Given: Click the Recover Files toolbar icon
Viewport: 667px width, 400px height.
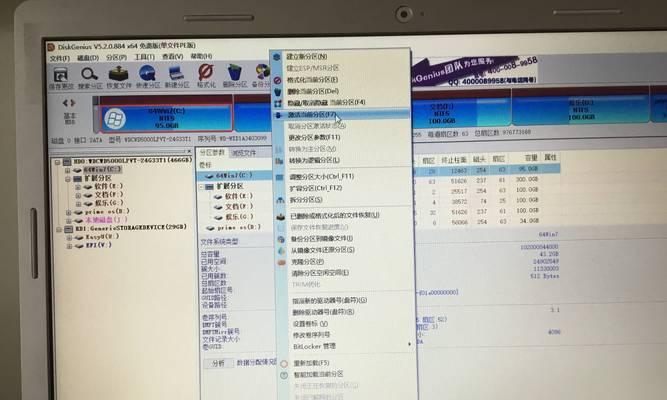Looking at the screenshot, I should pyautogui.click(x=118, y=74).
